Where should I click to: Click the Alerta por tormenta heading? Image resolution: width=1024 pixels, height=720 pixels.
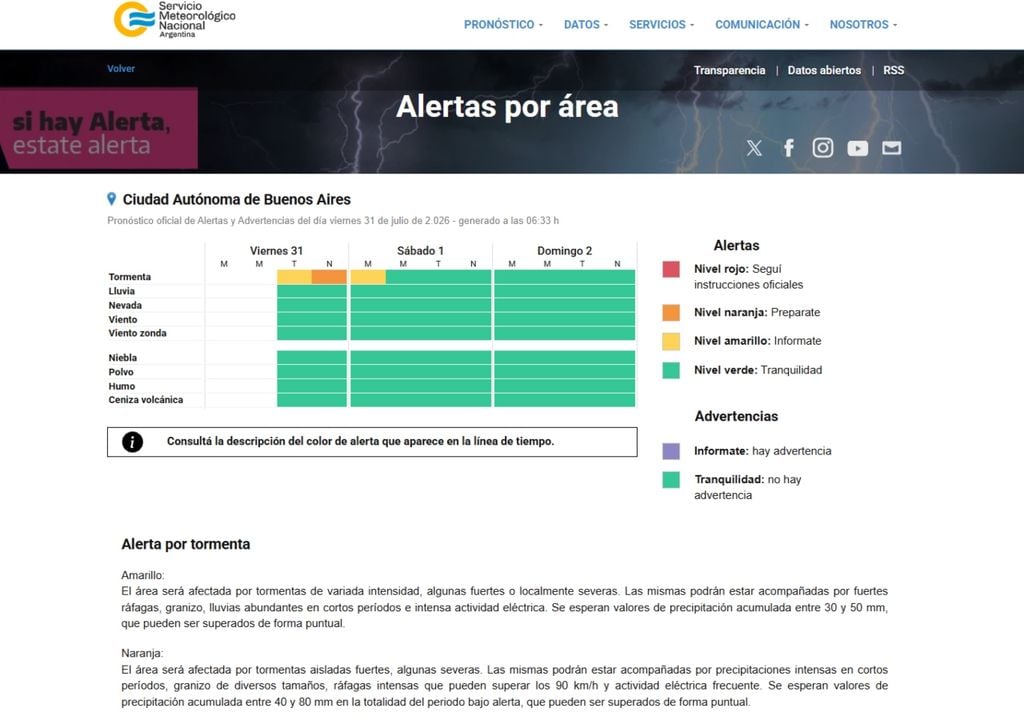tap(185, 544)
